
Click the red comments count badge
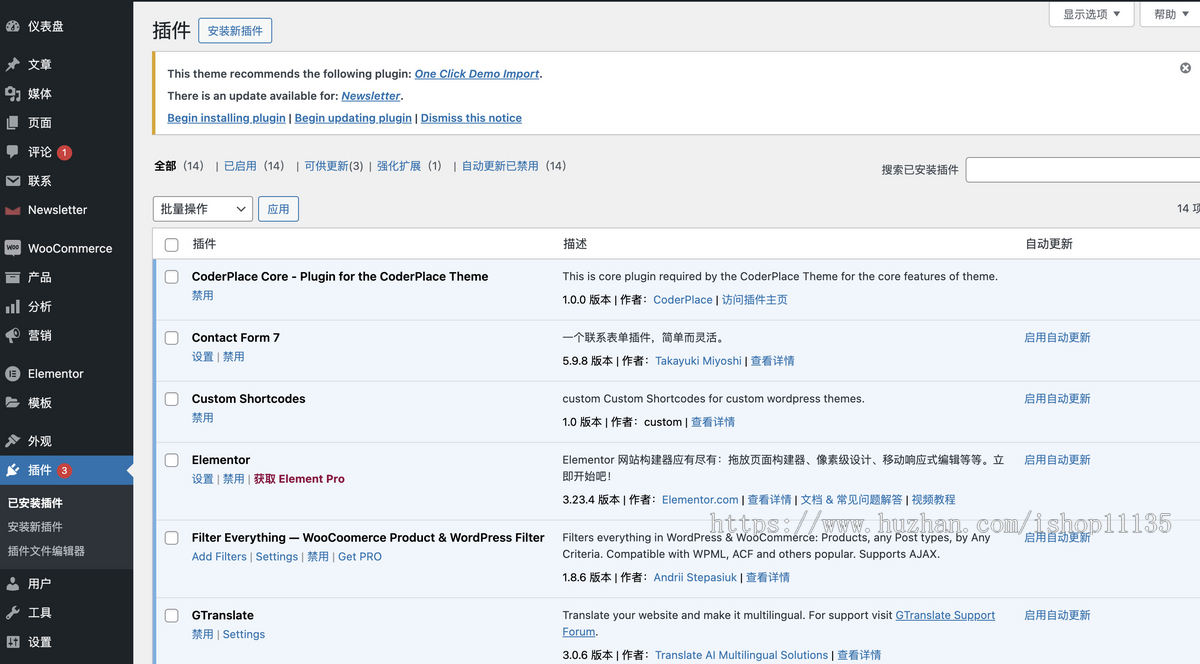pos(64,152)
